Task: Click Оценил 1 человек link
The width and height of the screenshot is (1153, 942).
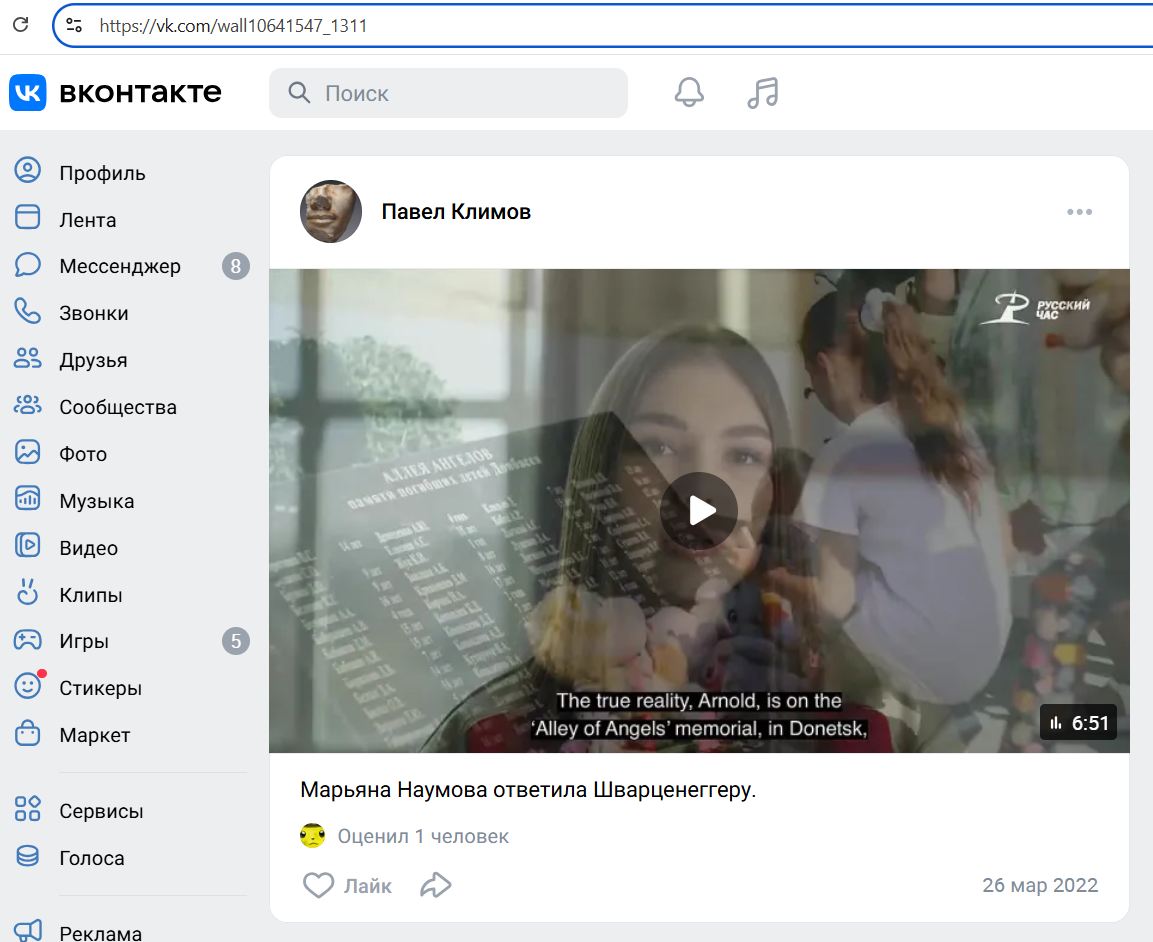Action: tap(422, 836)
